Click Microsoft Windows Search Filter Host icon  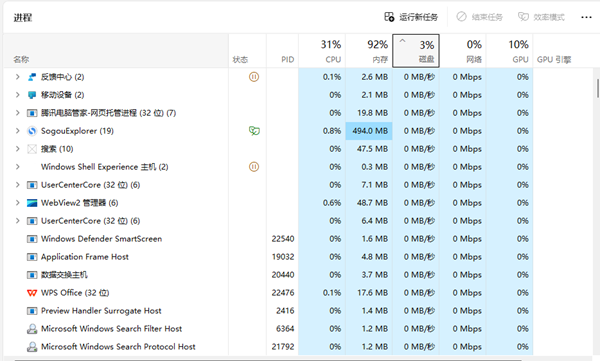click(x=32, y=329)
